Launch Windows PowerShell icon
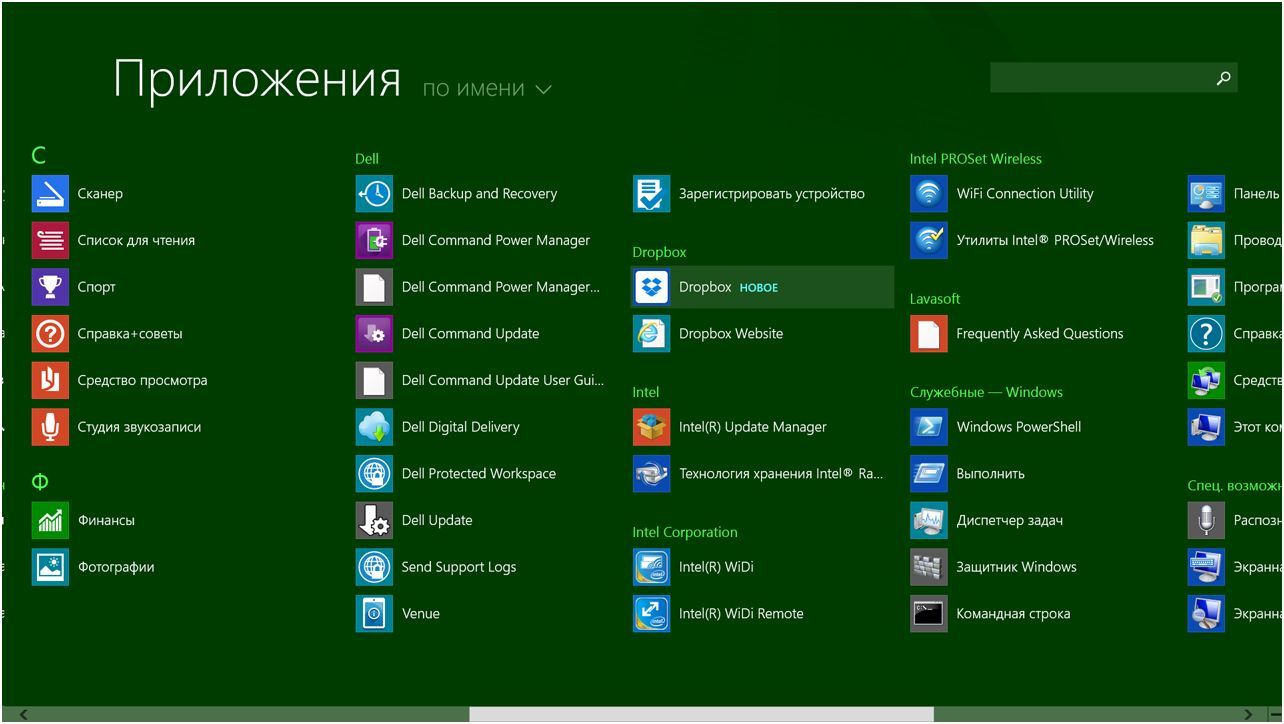Screen dimensions: 1284x724 point(928,427)
